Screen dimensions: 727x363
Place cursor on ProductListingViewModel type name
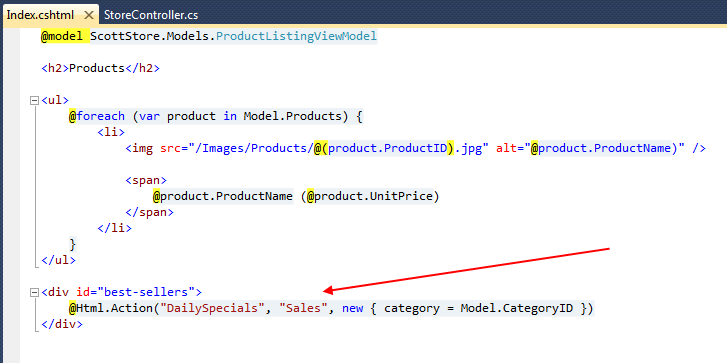tap(296, 36)
